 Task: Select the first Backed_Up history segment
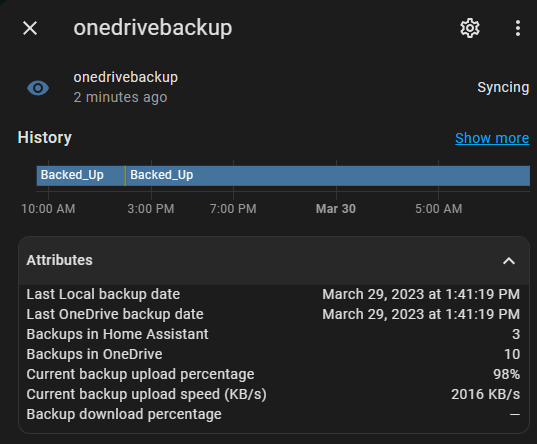[x=80, y=176]
